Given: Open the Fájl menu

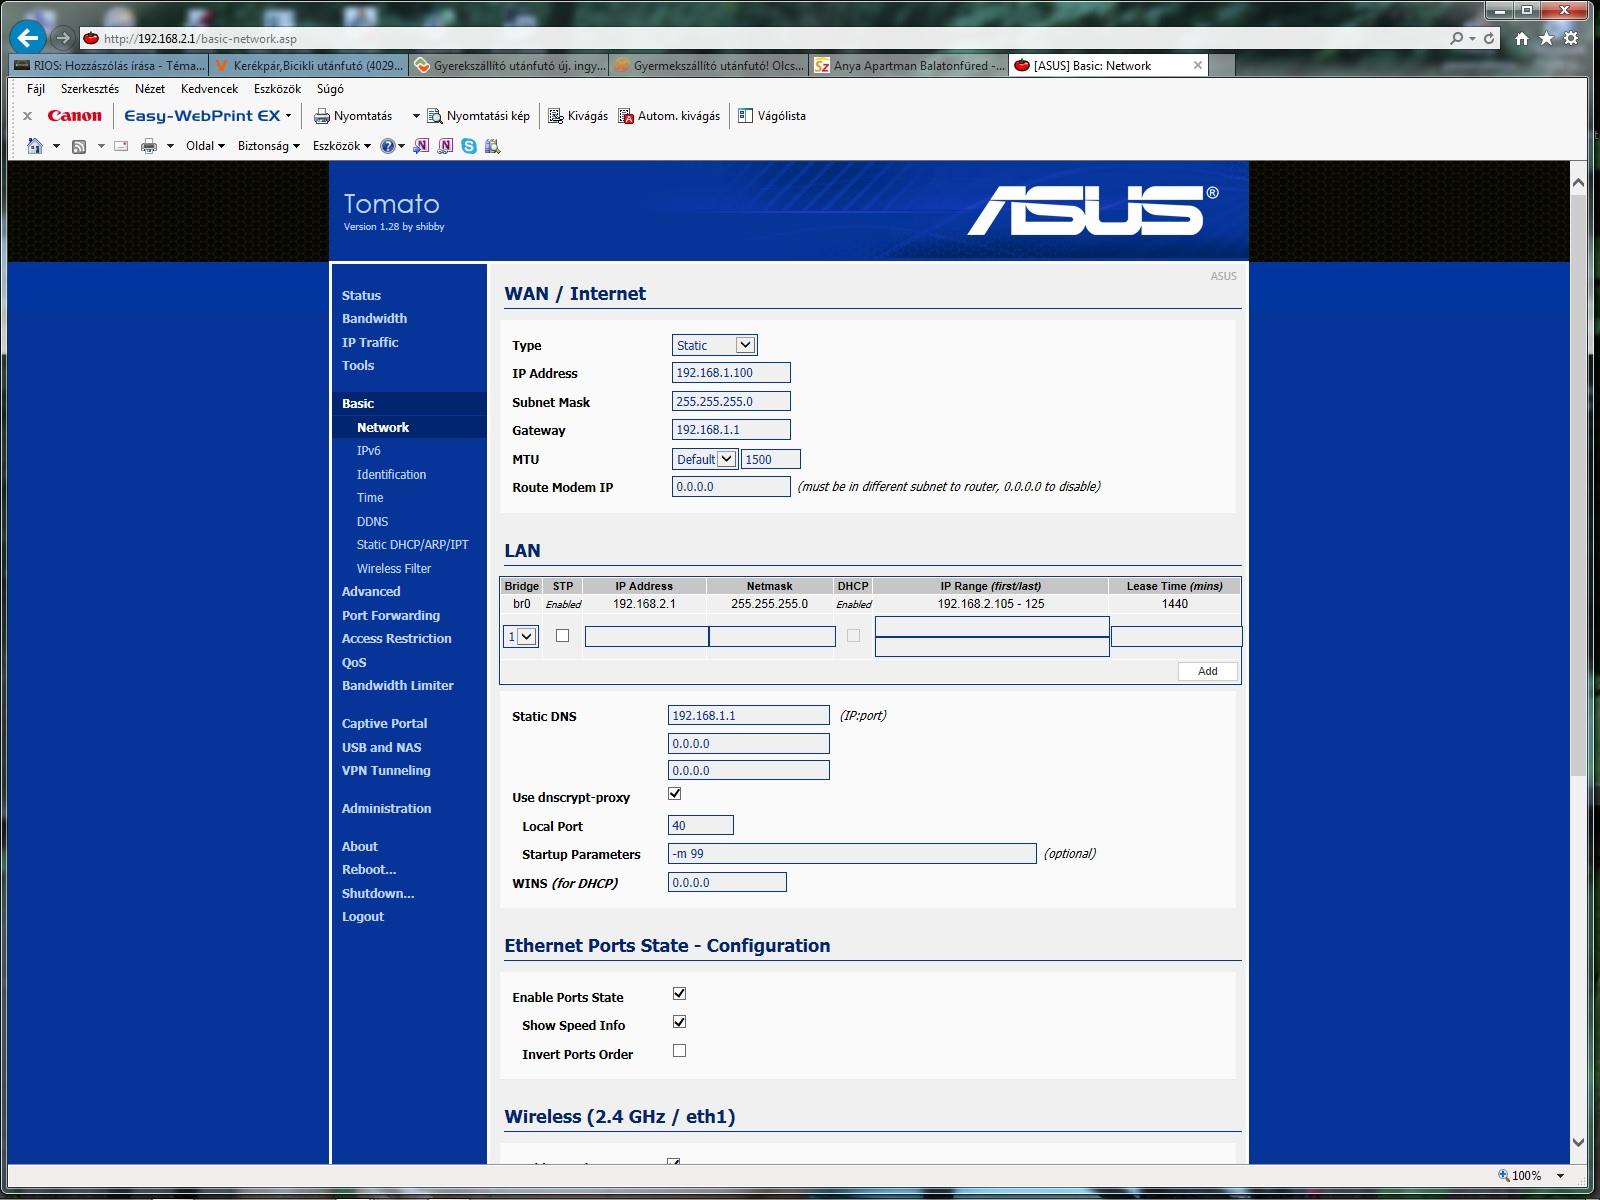Looking at the screenshot, I should [36, 89].
